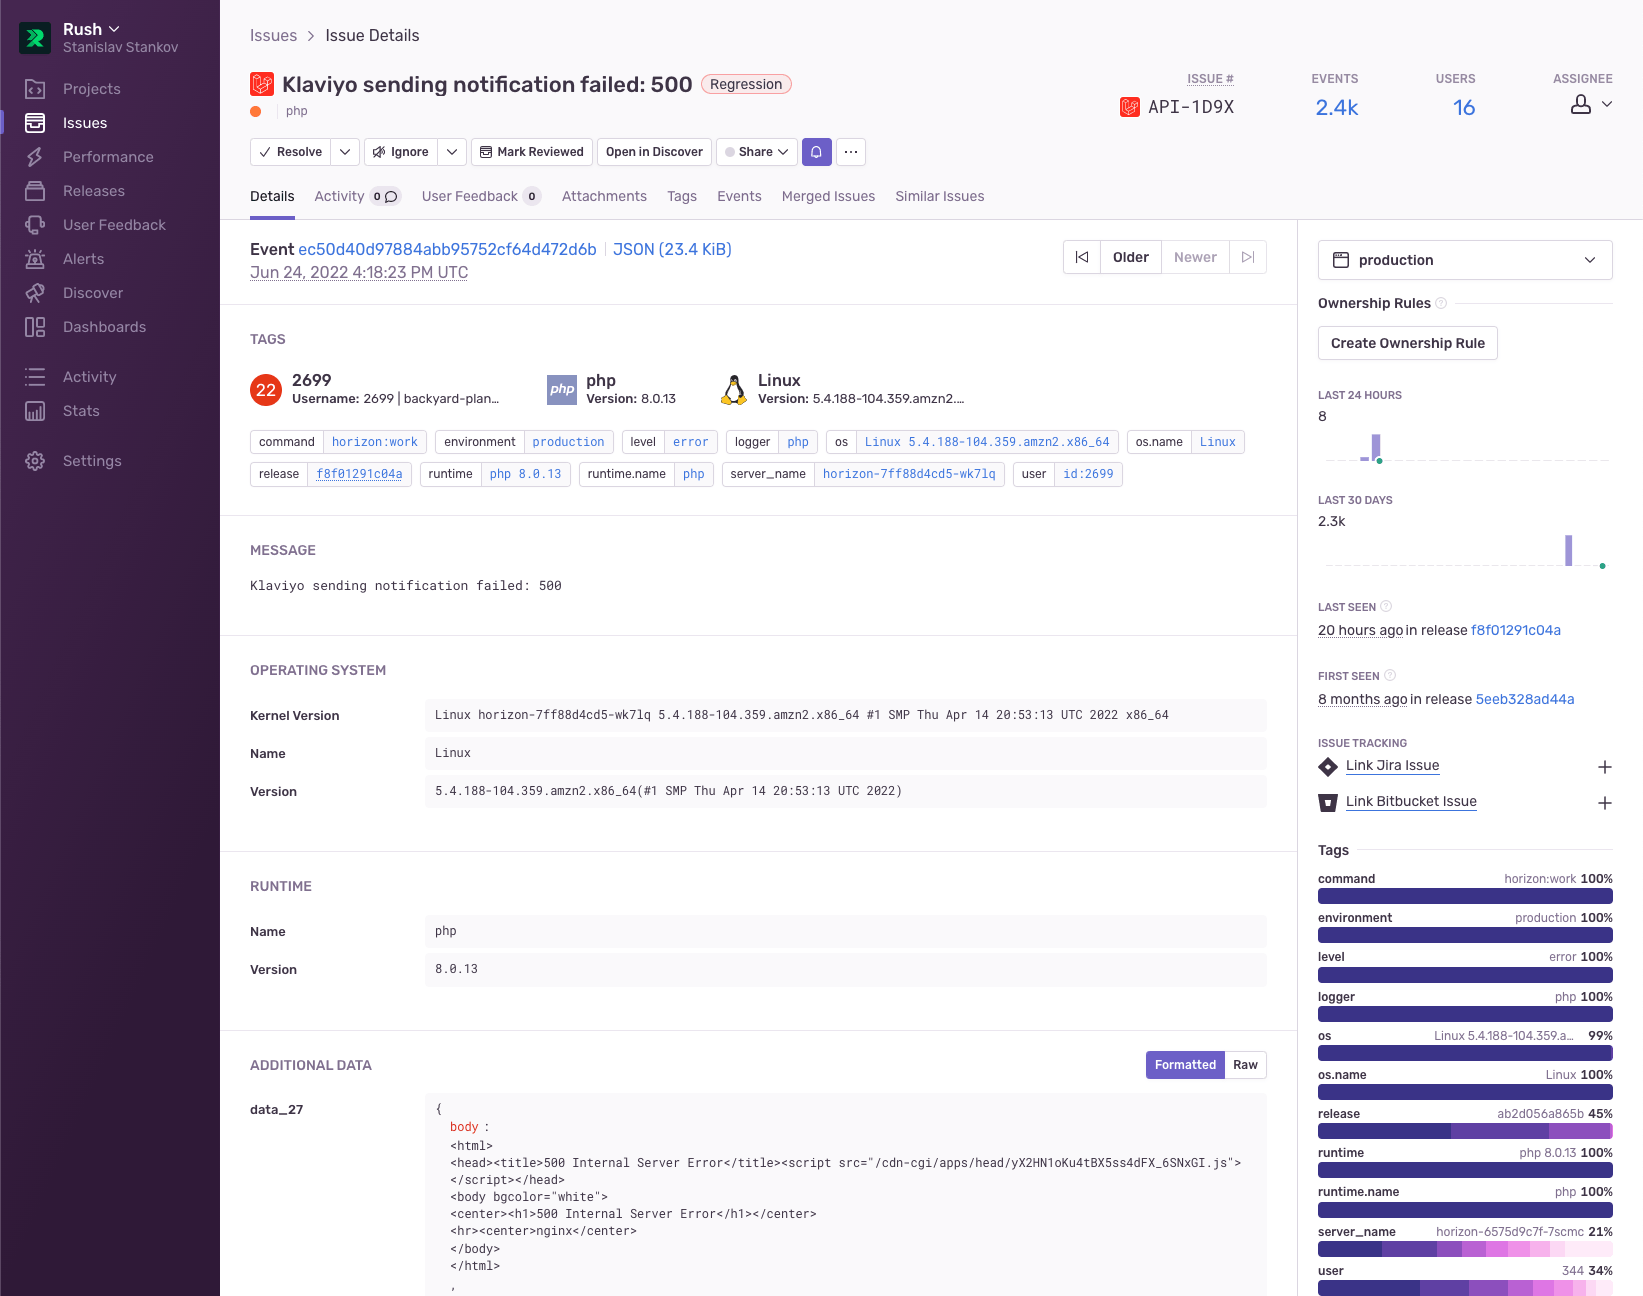
Task: Go to Releases via sidebar icon
Action: point(35,191)
